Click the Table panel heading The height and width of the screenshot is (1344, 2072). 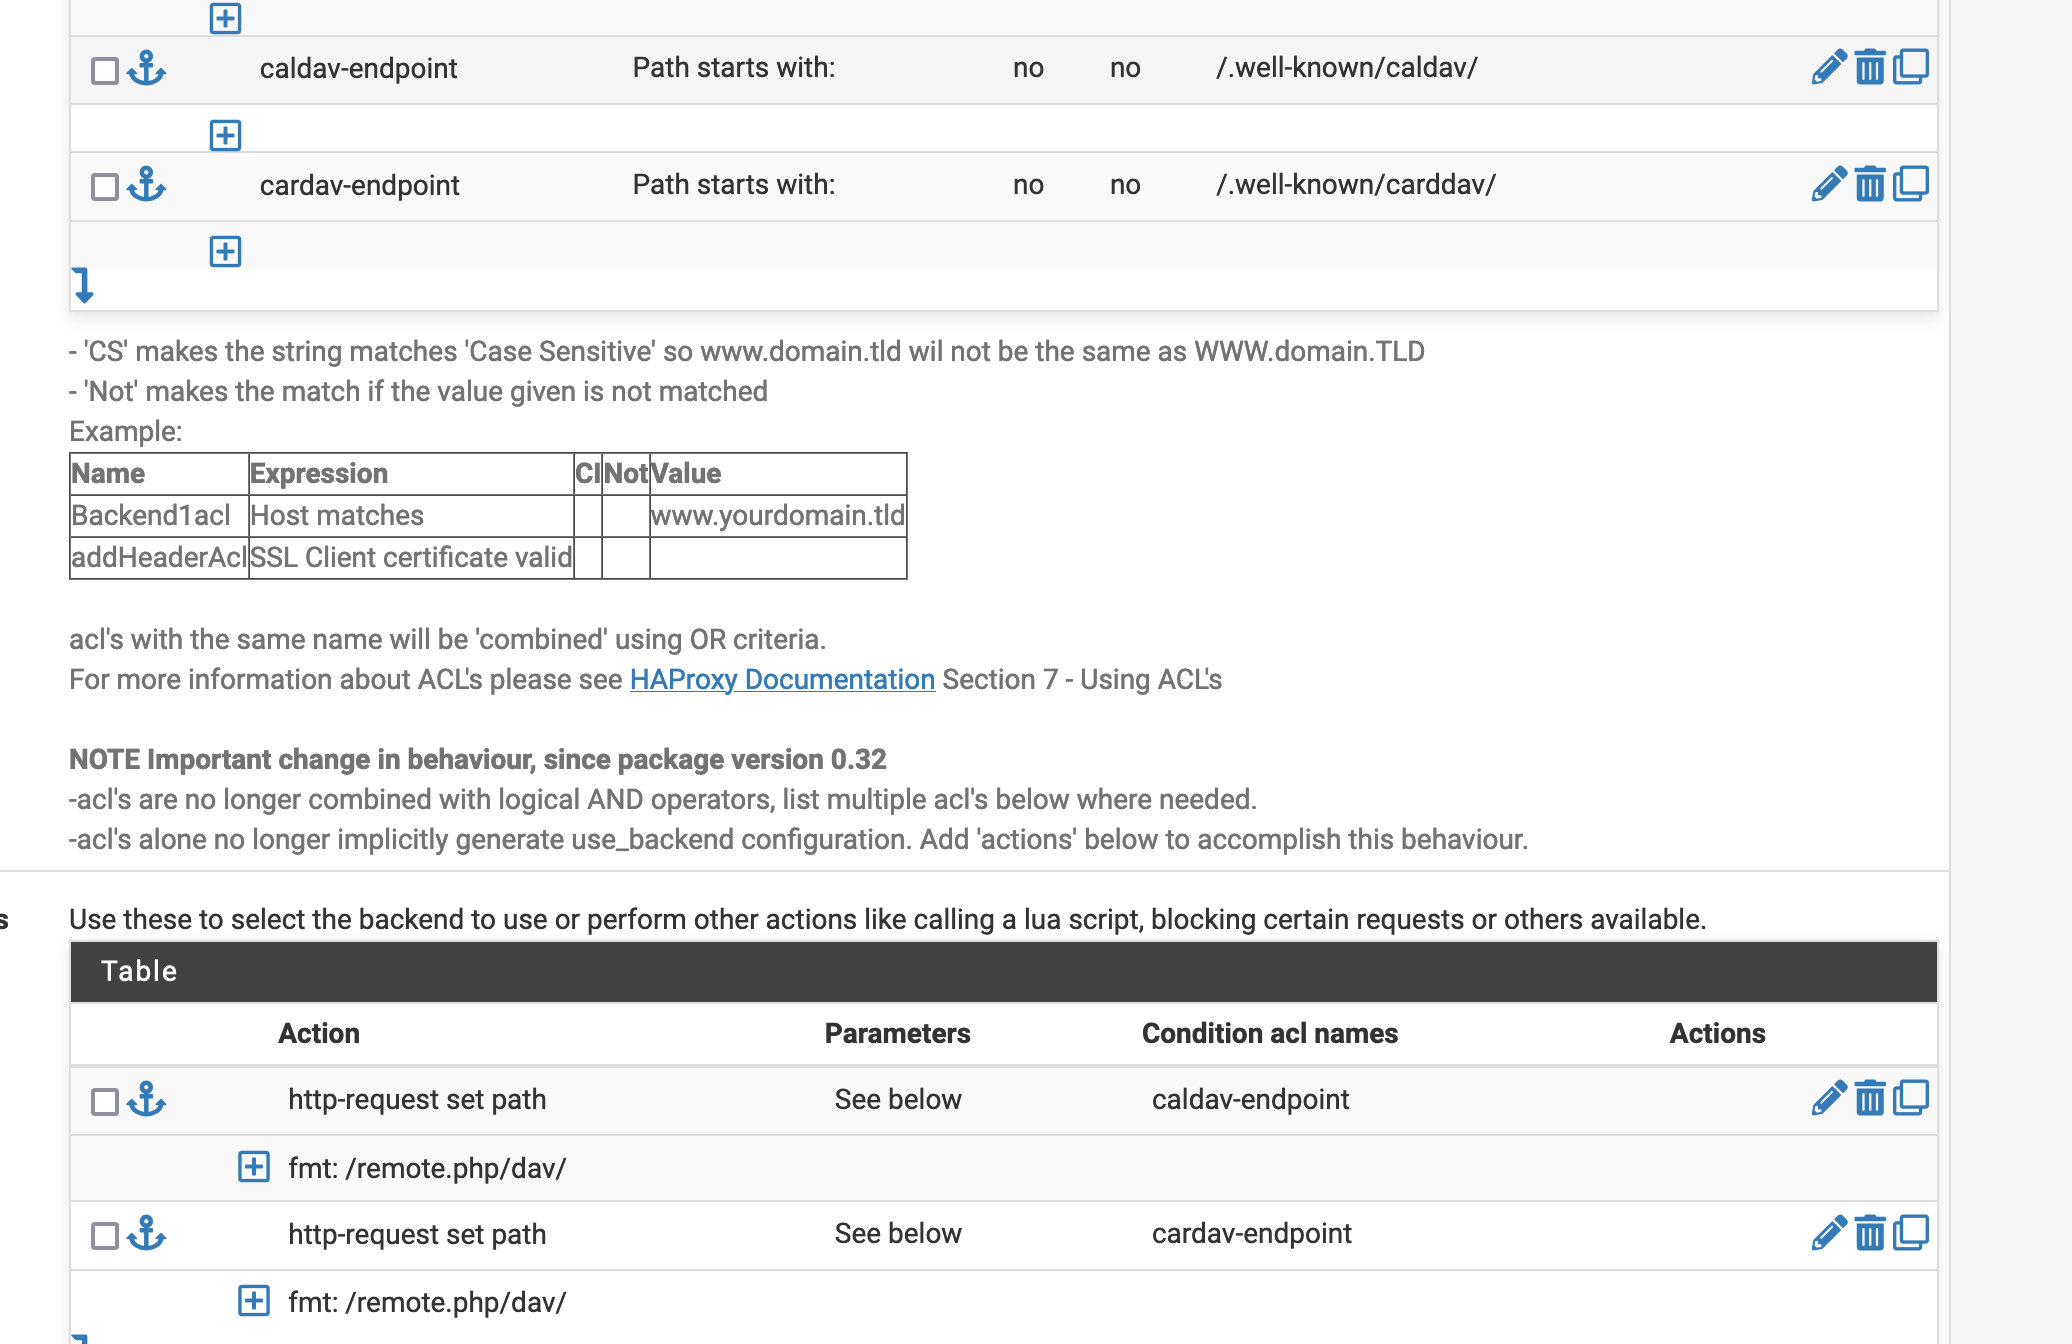point(1004,971)
